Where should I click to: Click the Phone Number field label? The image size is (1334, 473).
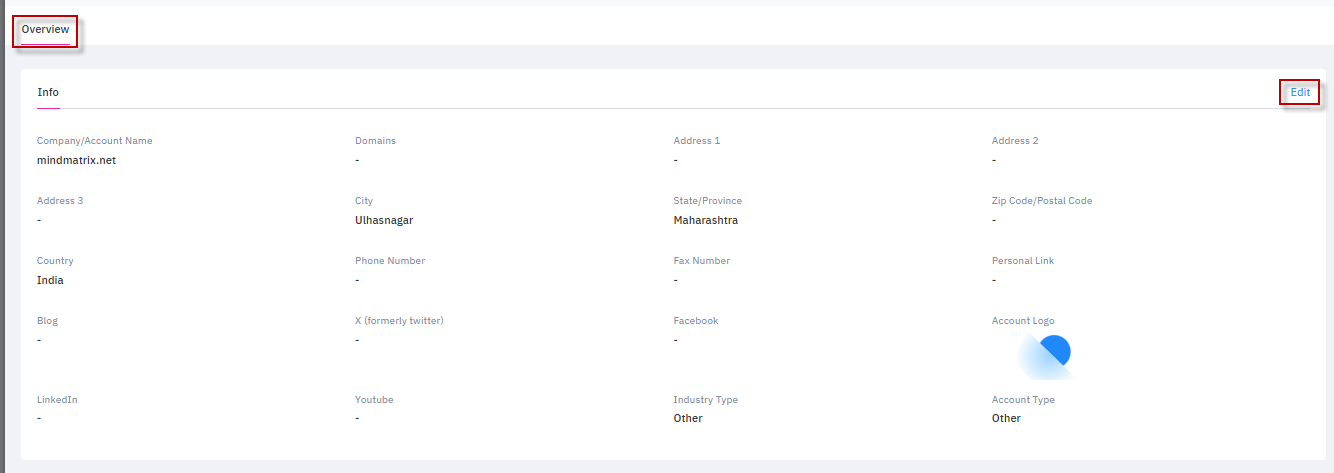tap(390, 261)
